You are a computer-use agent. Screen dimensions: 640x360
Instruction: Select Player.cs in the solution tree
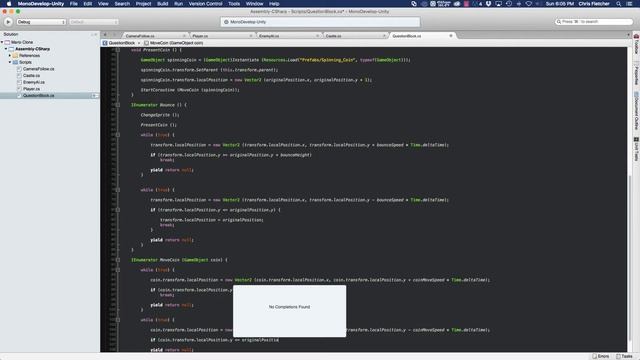(31, 89)
